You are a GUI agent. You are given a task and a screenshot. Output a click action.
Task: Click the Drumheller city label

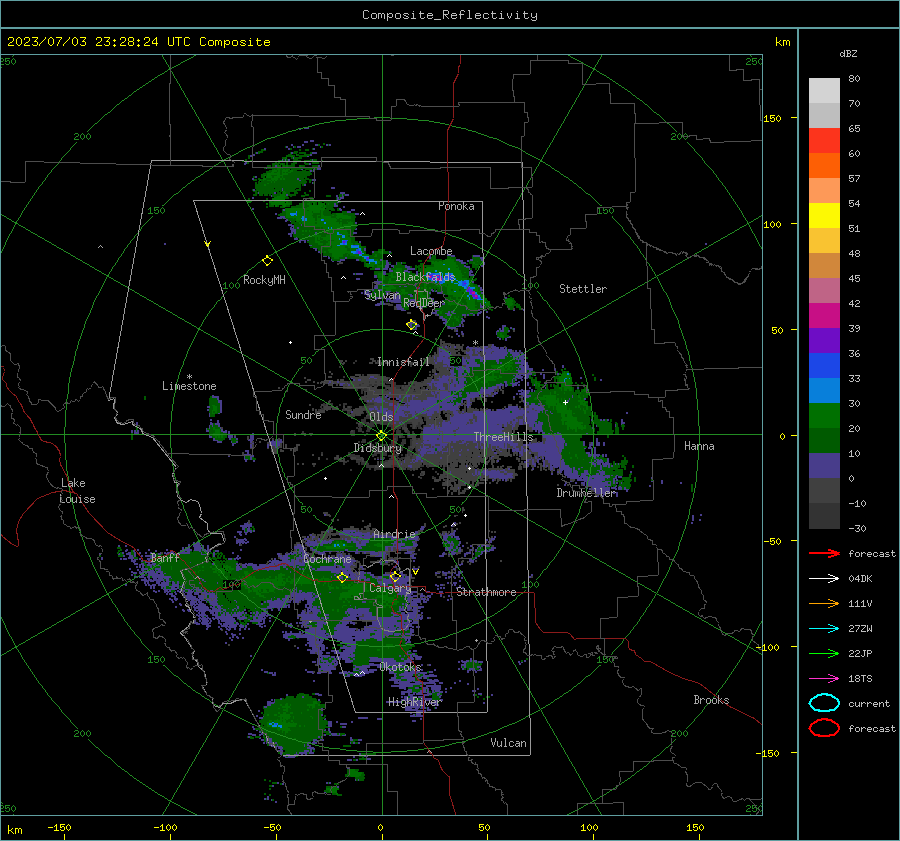[587, 493]
